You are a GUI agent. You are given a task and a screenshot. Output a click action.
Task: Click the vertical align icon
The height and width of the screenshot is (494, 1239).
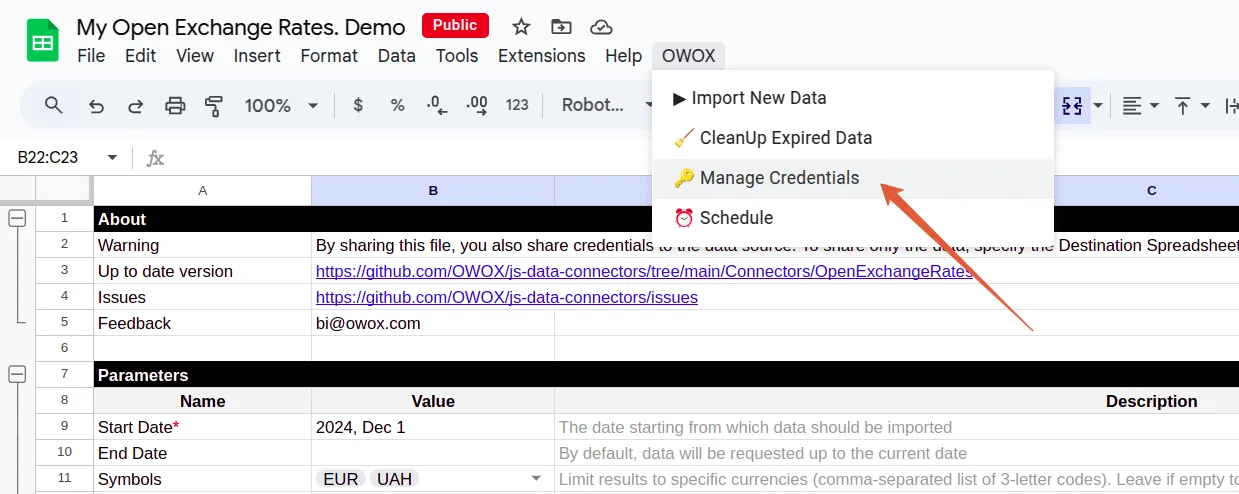click(x=1183, y=105)
